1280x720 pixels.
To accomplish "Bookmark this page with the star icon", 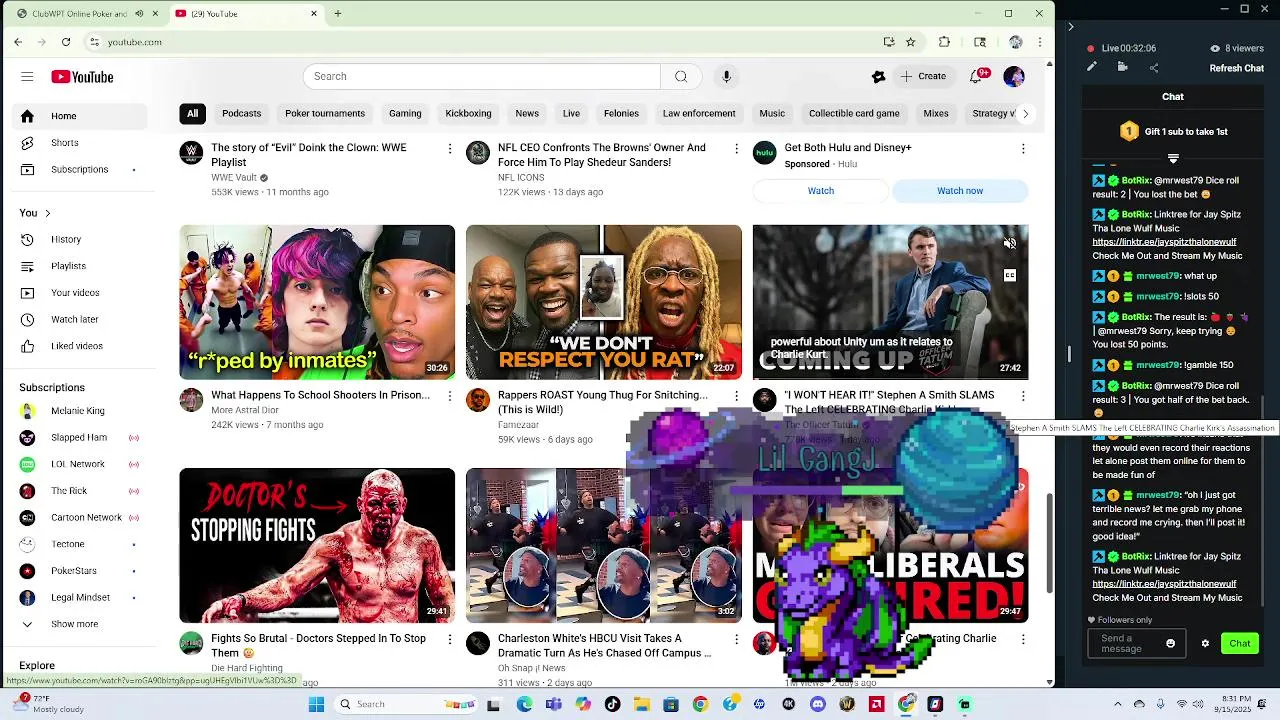I will (910, 42).
